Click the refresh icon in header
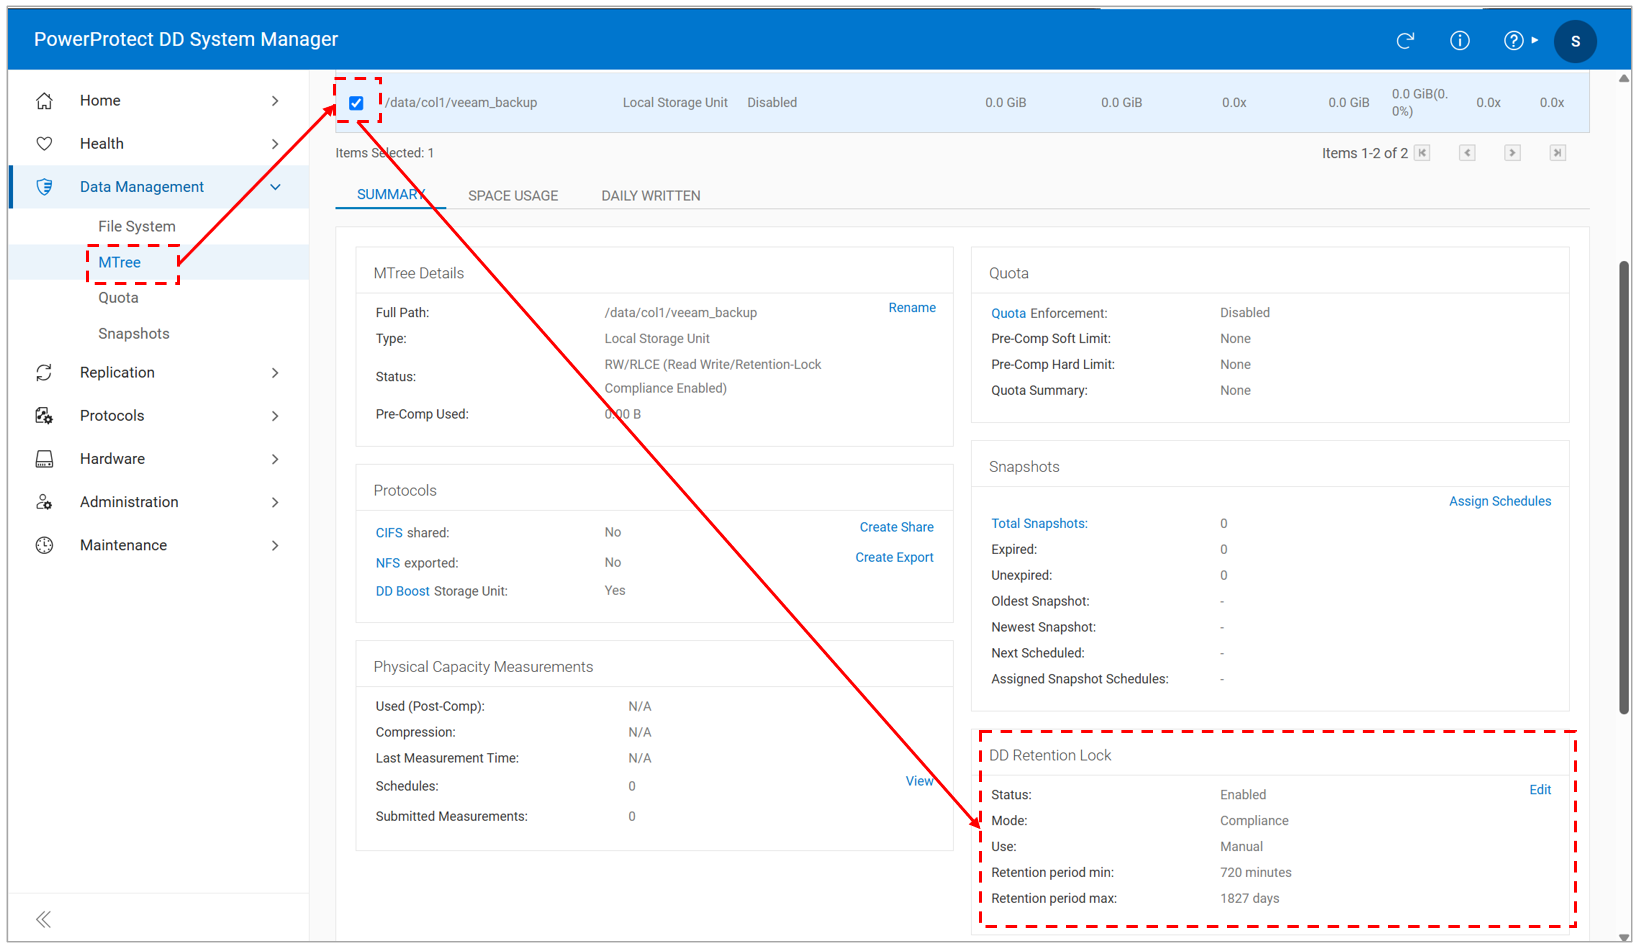 click(1405, 41)
